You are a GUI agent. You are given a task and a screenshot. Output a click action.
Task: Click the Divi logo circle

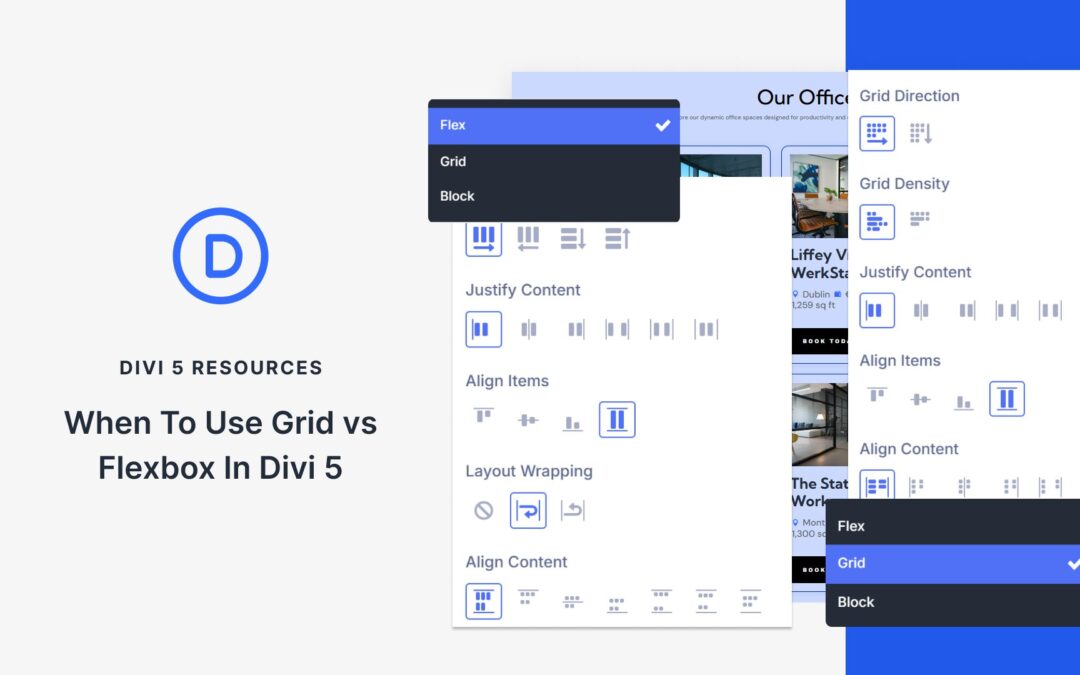pyautogui.click(x=220, y=255)
